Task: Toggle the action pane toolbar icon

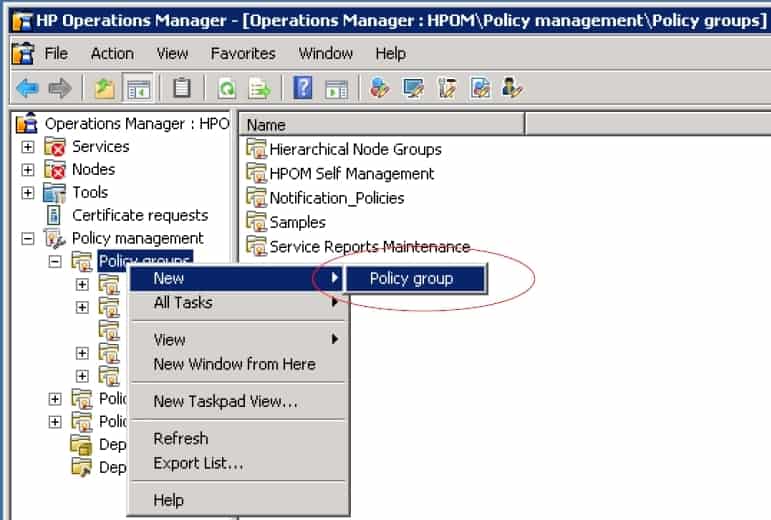Action: (x=336, y=89)
